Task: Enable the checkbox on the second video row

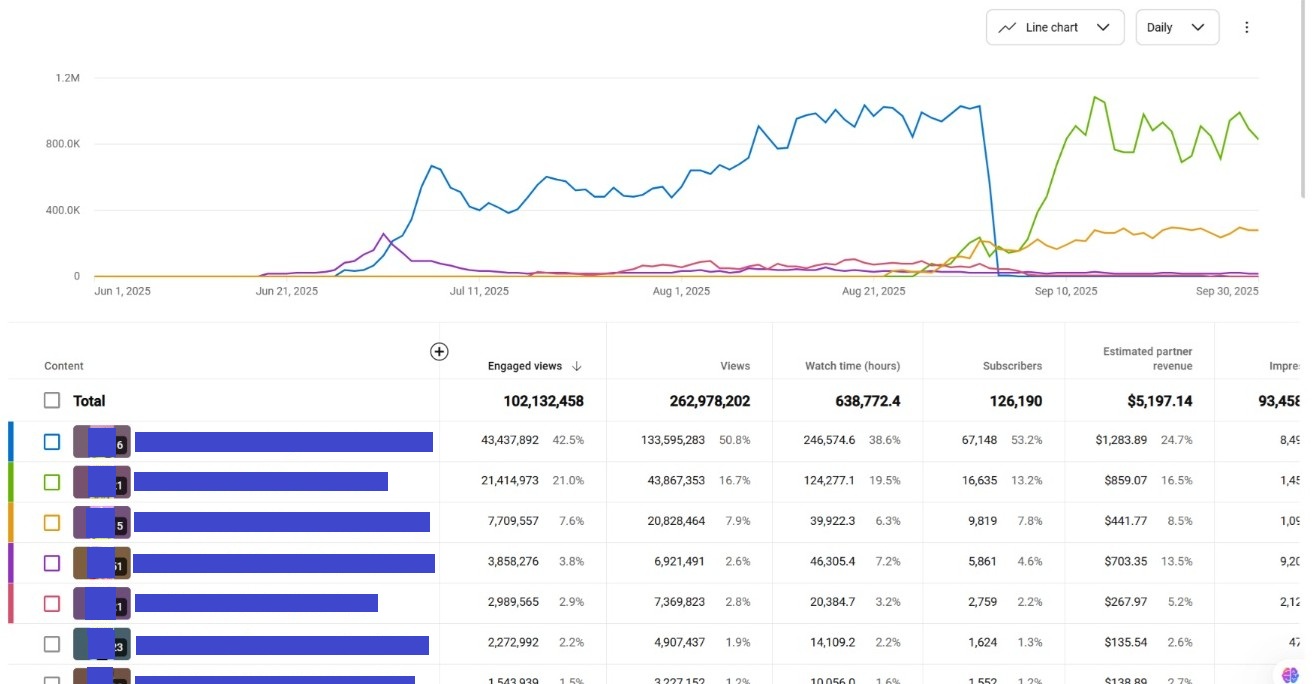Action: 51,481
